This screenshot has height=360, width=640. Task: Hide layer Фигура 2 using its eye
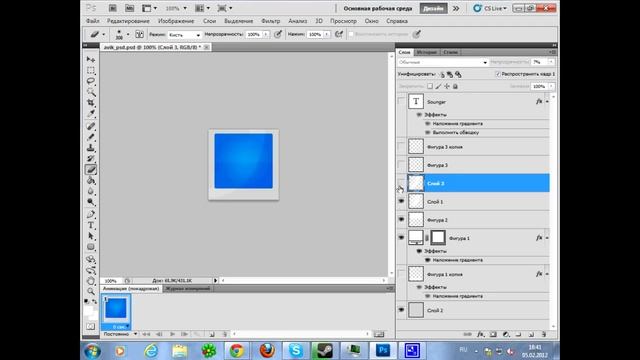401,220
